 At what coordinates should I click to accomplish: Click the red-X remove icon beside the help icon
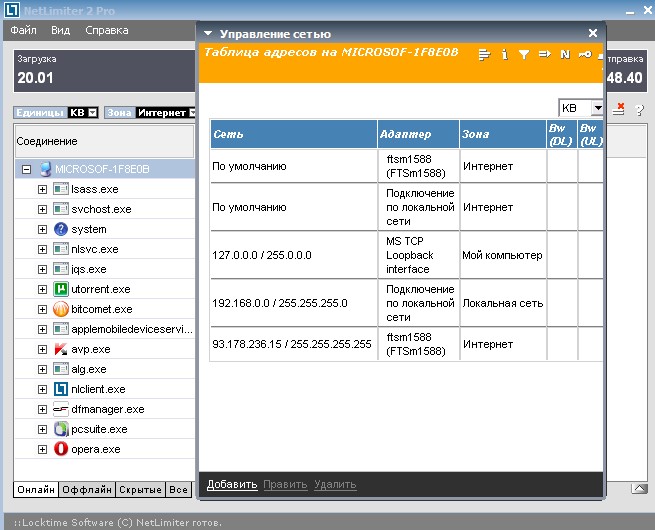(x=619, y=109)
